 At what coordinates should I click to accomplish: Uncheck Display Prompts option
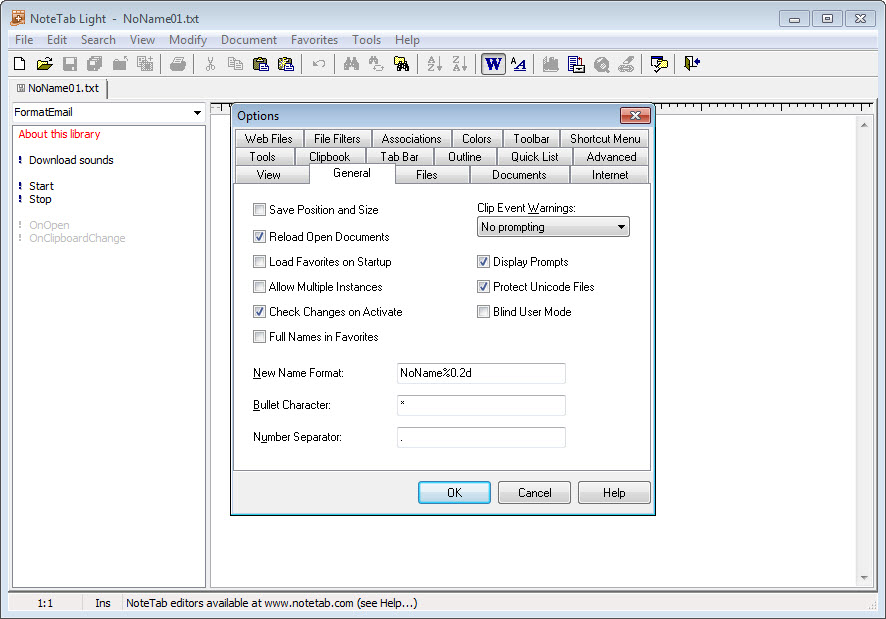coord(483,262)
